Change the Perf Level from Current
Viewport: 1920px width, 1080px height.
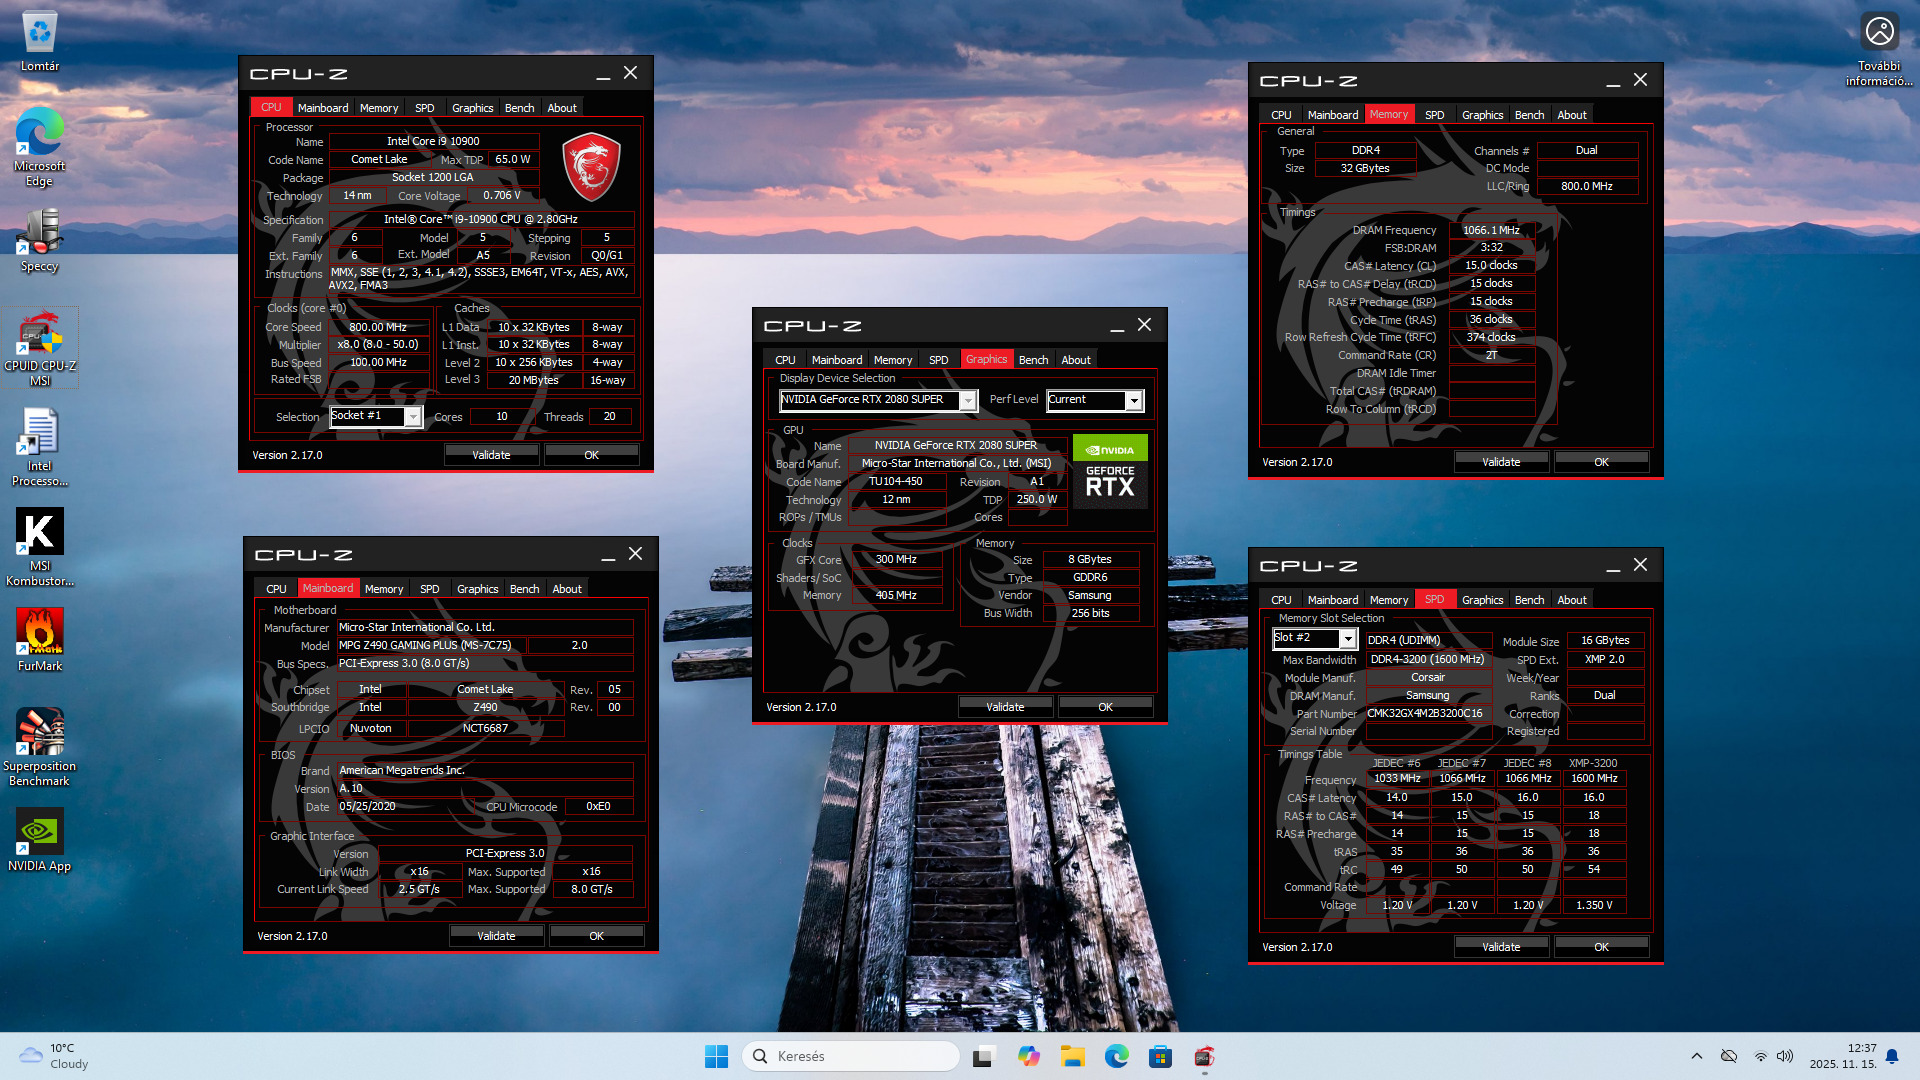pyautogui.click(x=1133, y=400)
